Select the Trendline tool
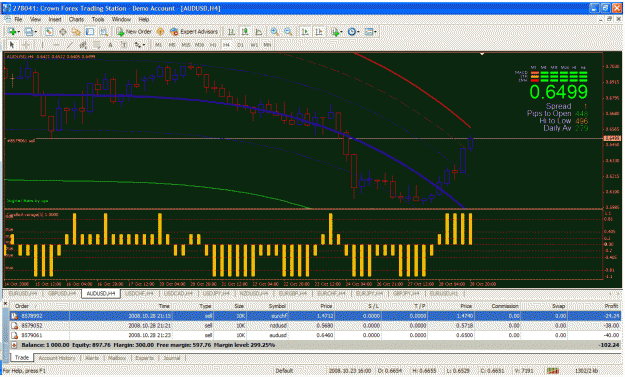 tap(70, 45)
